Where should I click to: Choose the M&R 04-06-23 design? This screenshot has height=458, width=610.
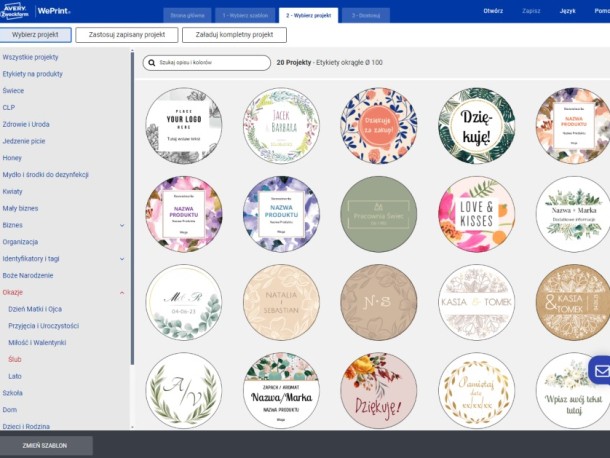pos(184,302)
